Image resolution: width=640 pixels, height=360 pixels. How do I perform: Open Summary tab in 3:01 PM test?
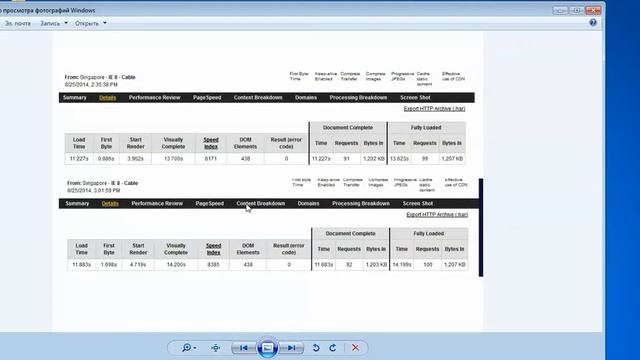77,203
